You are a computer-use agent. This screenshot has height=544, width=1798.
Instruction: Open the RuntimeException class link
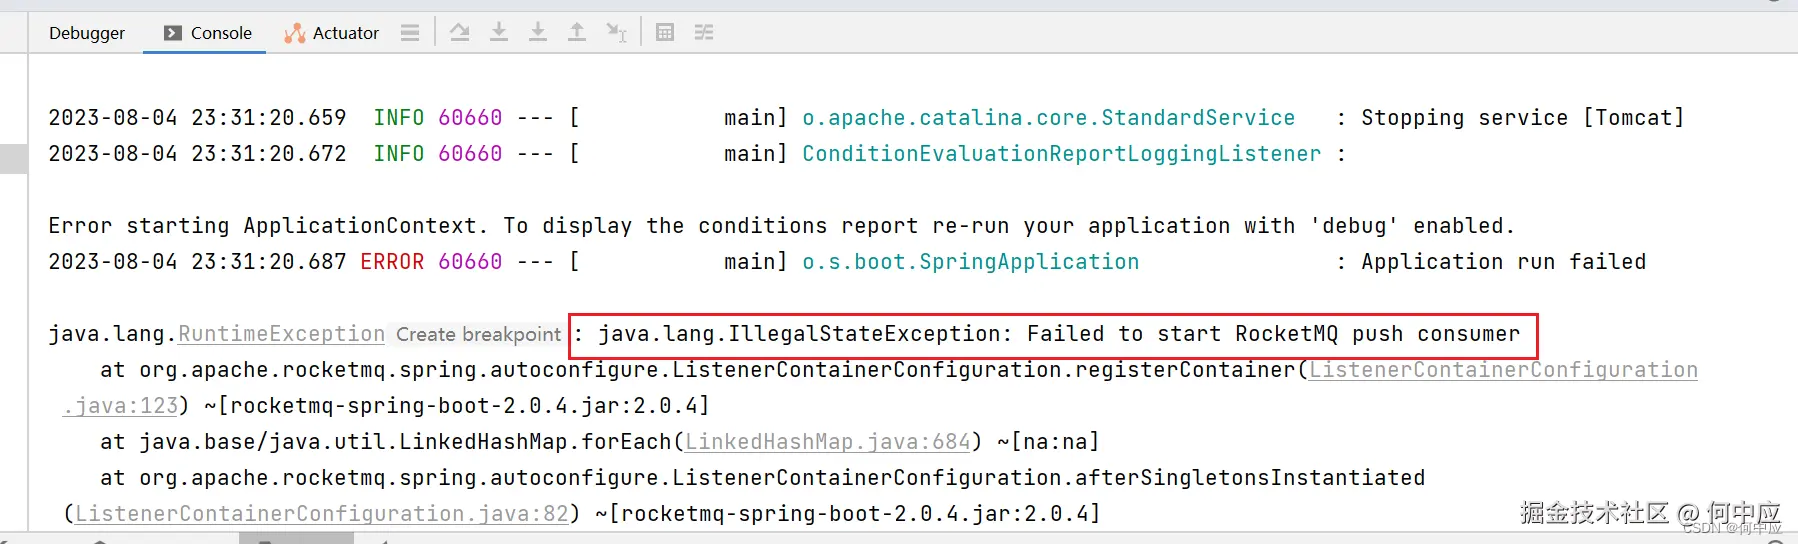pos(281,334)
